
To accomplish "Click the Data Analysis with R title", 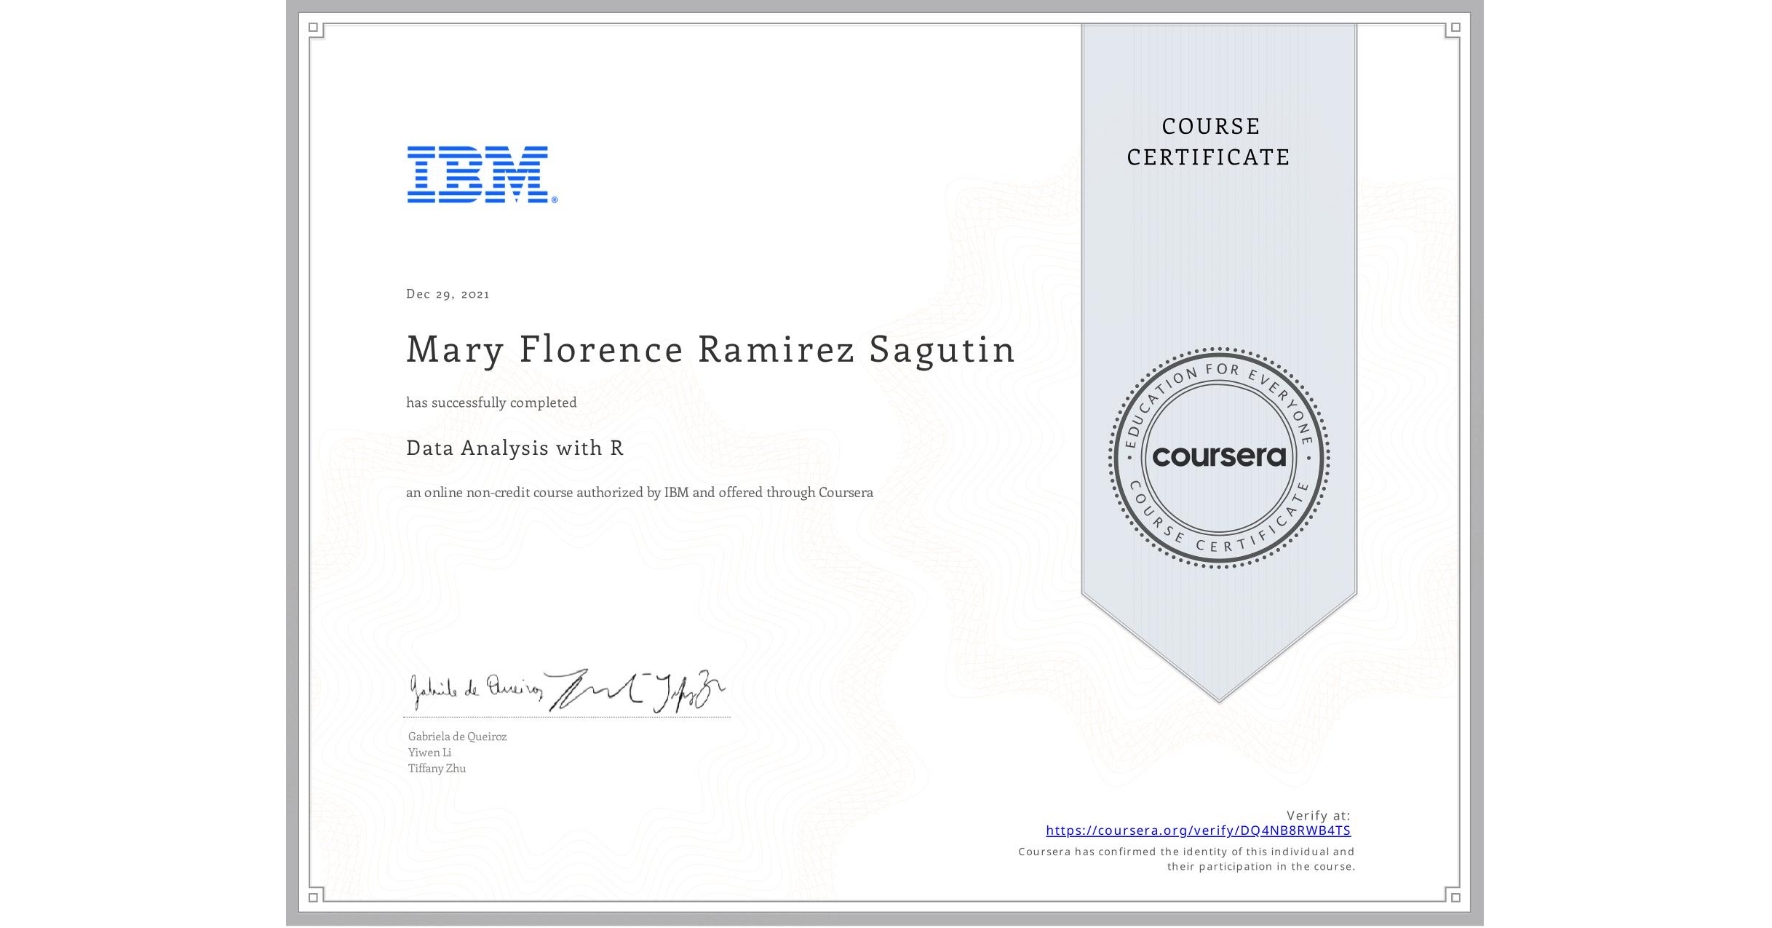I will click(514, 449).
